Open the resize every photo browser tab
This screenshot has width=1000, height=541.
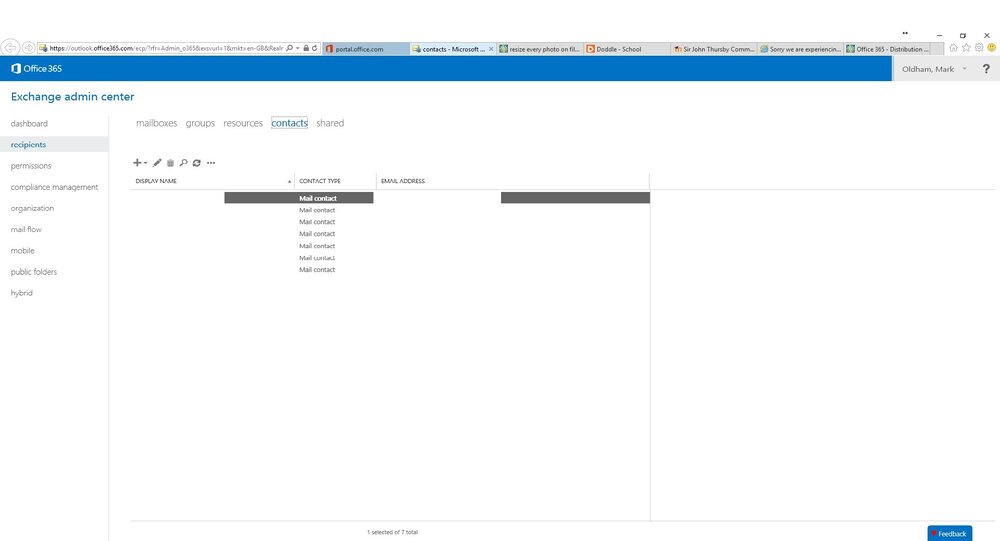[540, 49]
